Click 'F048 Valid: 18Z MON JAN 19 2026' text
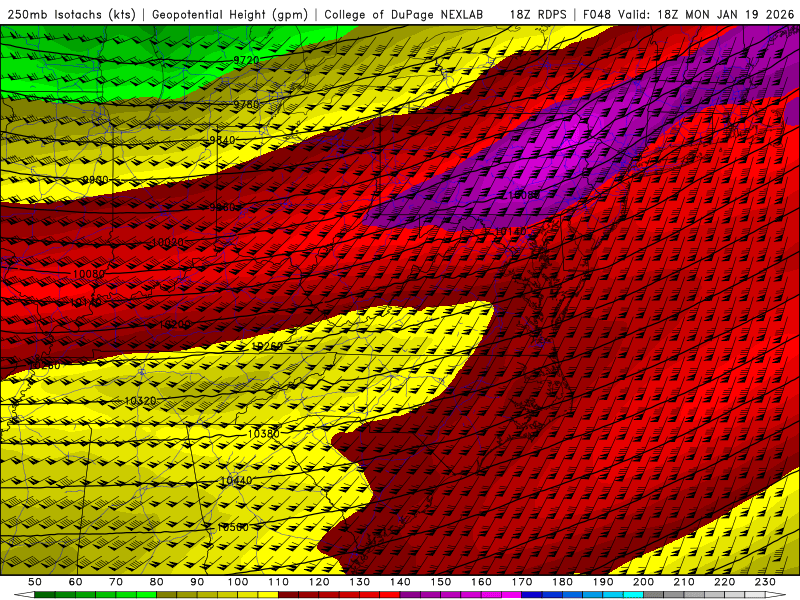 (689, 14)
